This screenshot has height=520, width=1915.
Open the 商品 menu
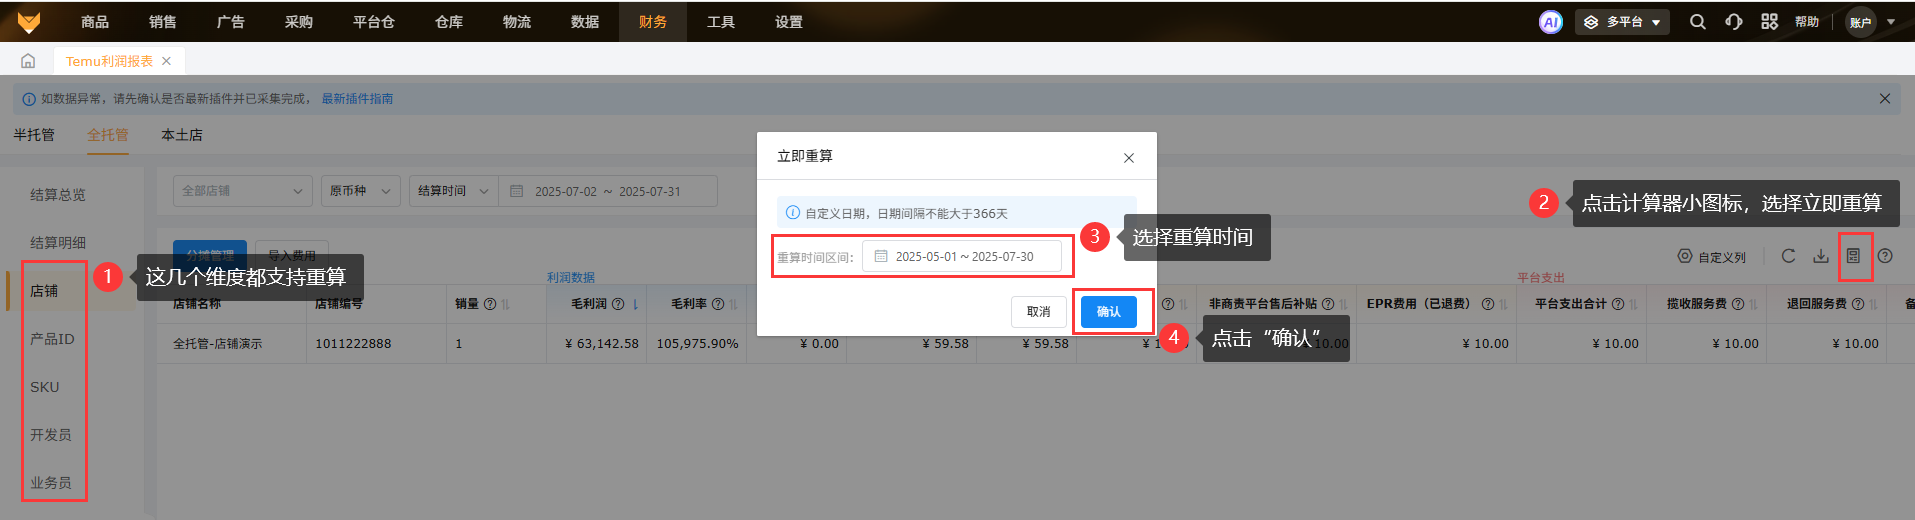(x=95, y=22)
